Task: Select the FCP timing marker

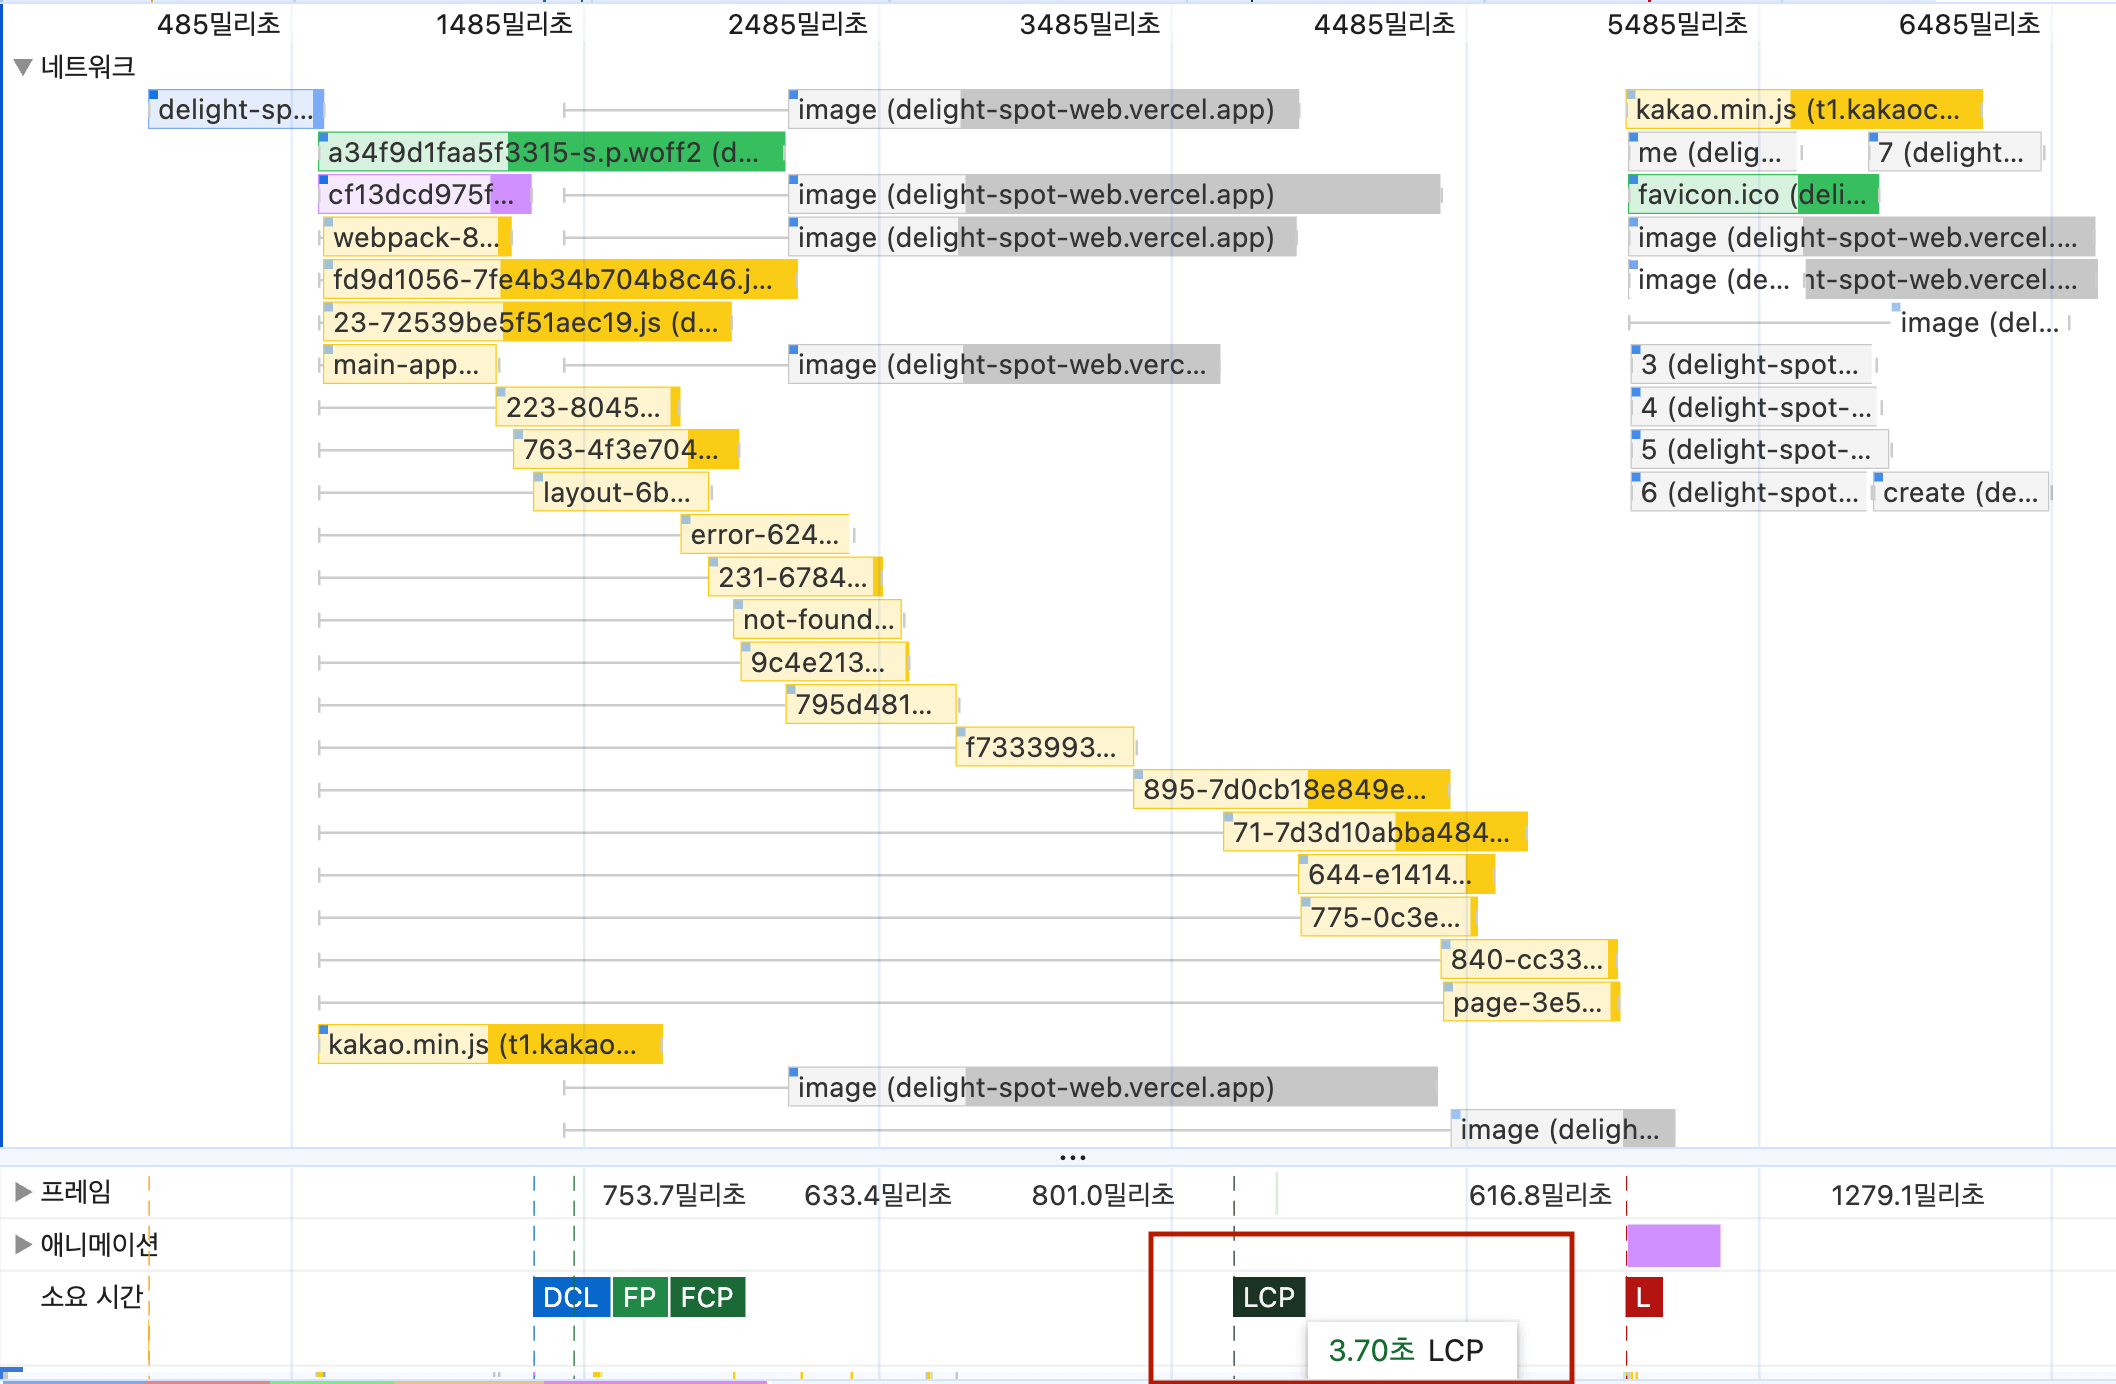Action: [x=707, y=1298]
